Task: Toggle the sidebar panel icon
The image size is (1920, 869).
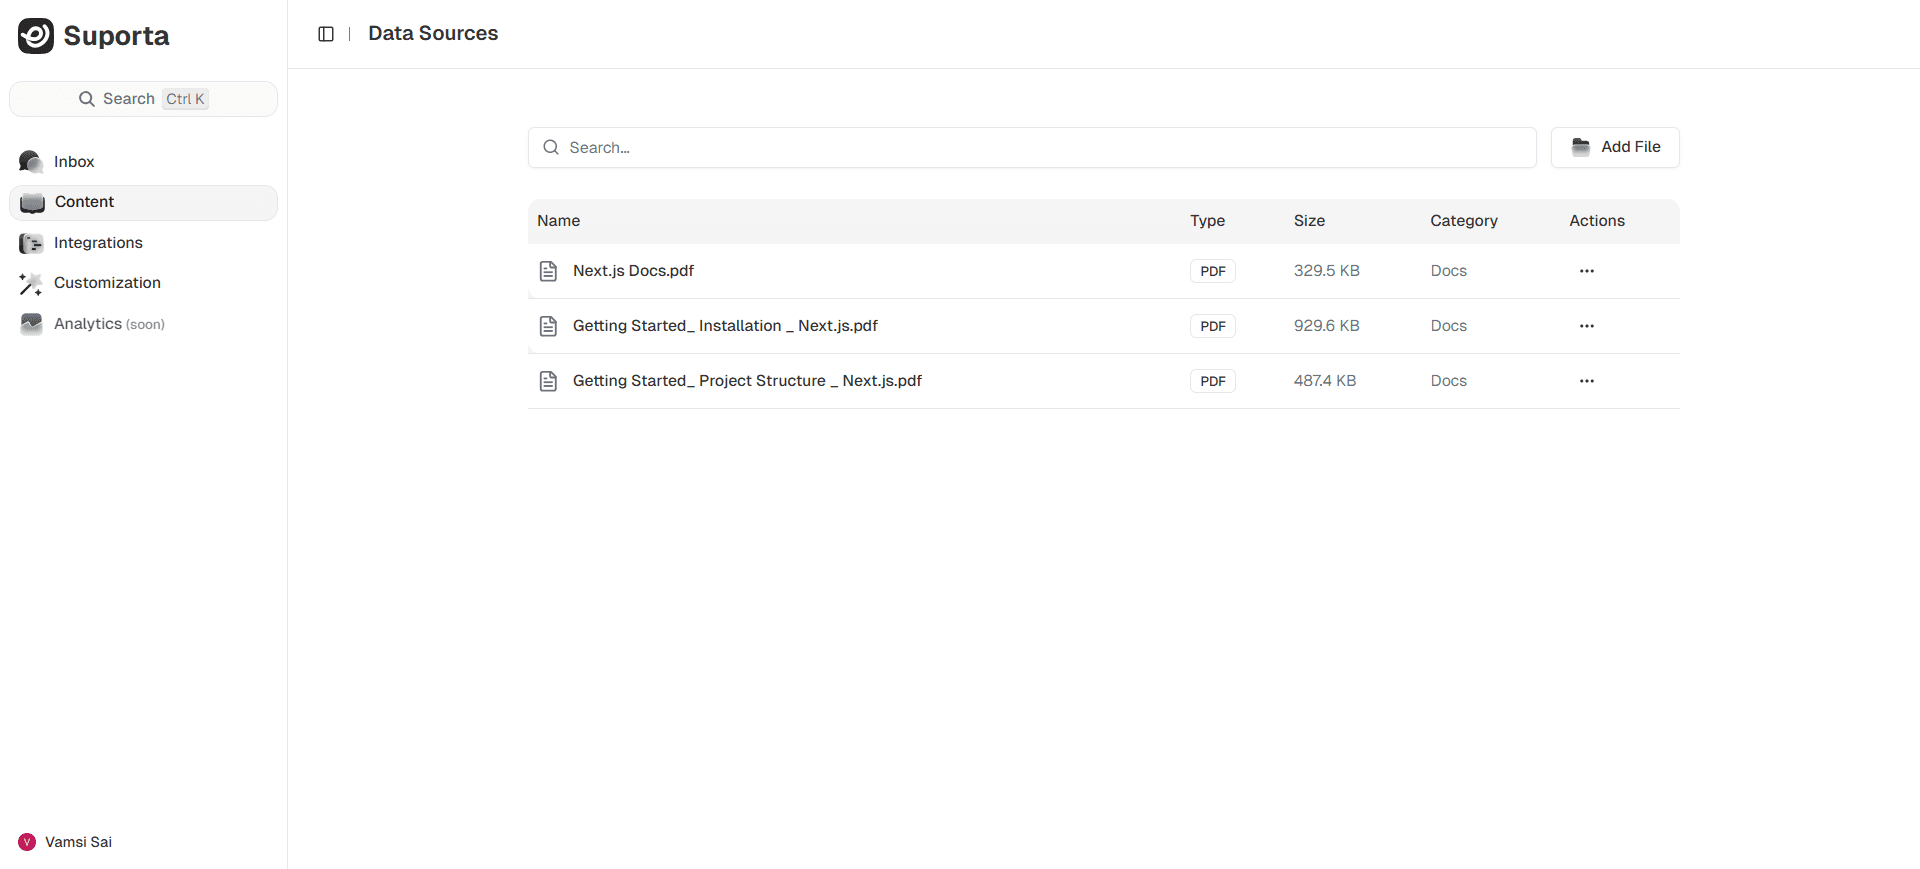Action: point(326,34)
